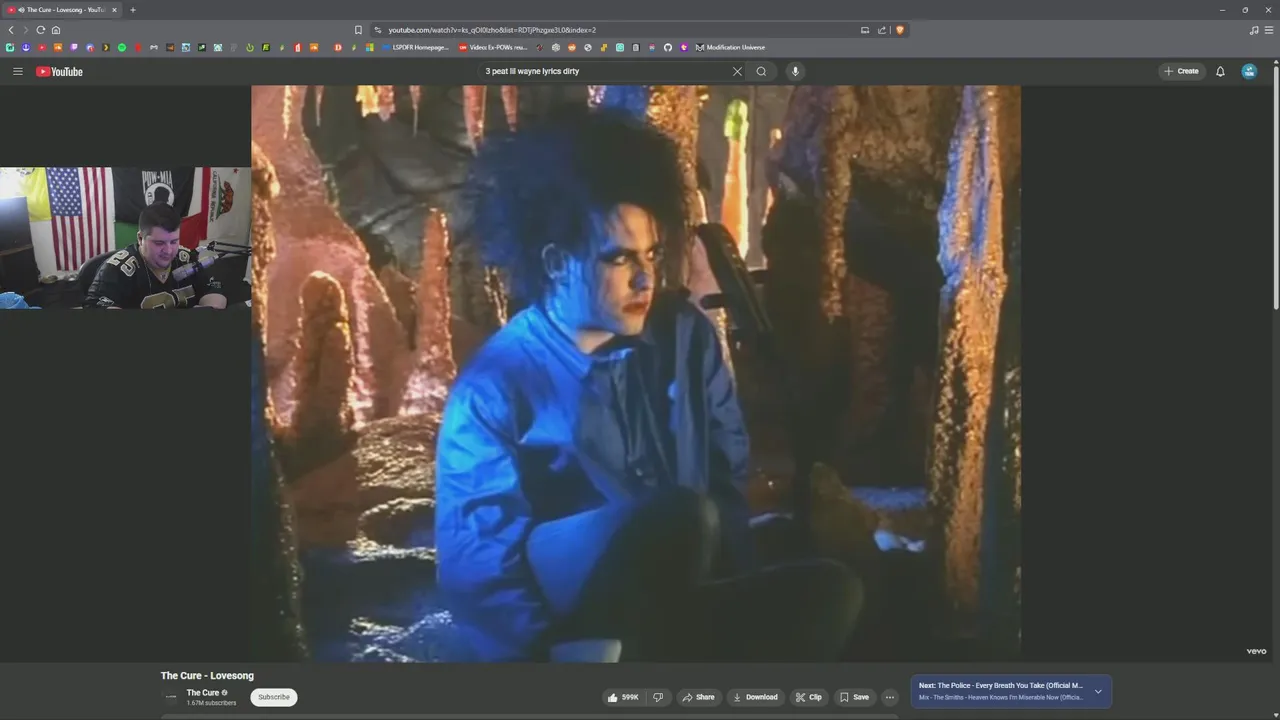Like the Lovesong video
The width and height of the screenshot is (1280, 720).
pyautogui.click(x=623, y=697)
